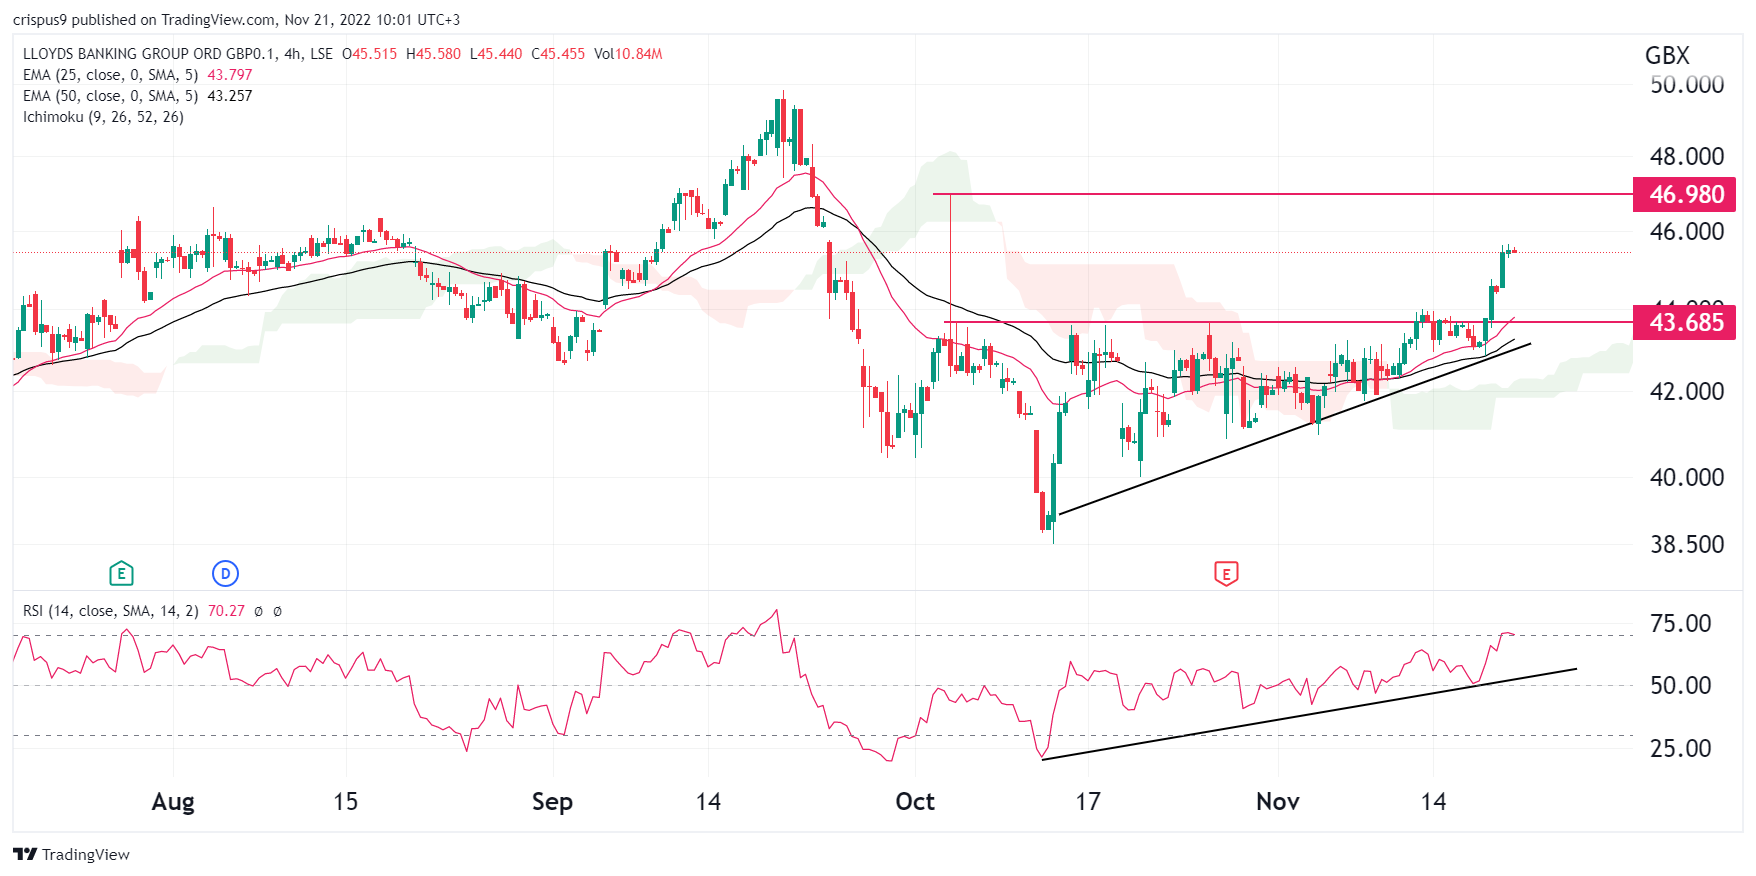Select the 46.980 price level label
This screenshot has width=1756, height=876.
pos(1685,194)
